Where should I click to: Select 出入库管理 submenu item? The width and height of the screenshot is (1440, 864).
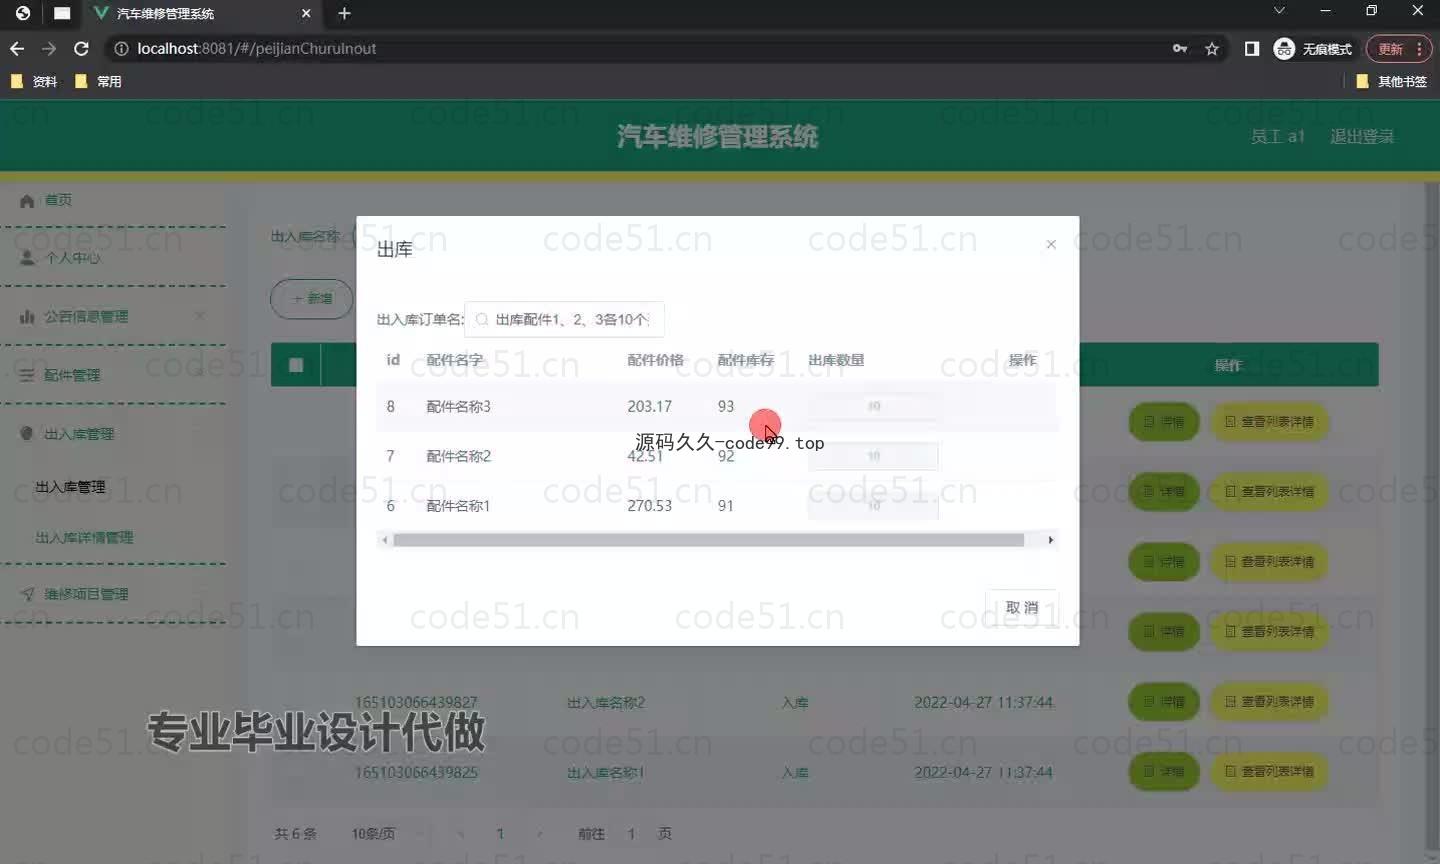(70, 487)
